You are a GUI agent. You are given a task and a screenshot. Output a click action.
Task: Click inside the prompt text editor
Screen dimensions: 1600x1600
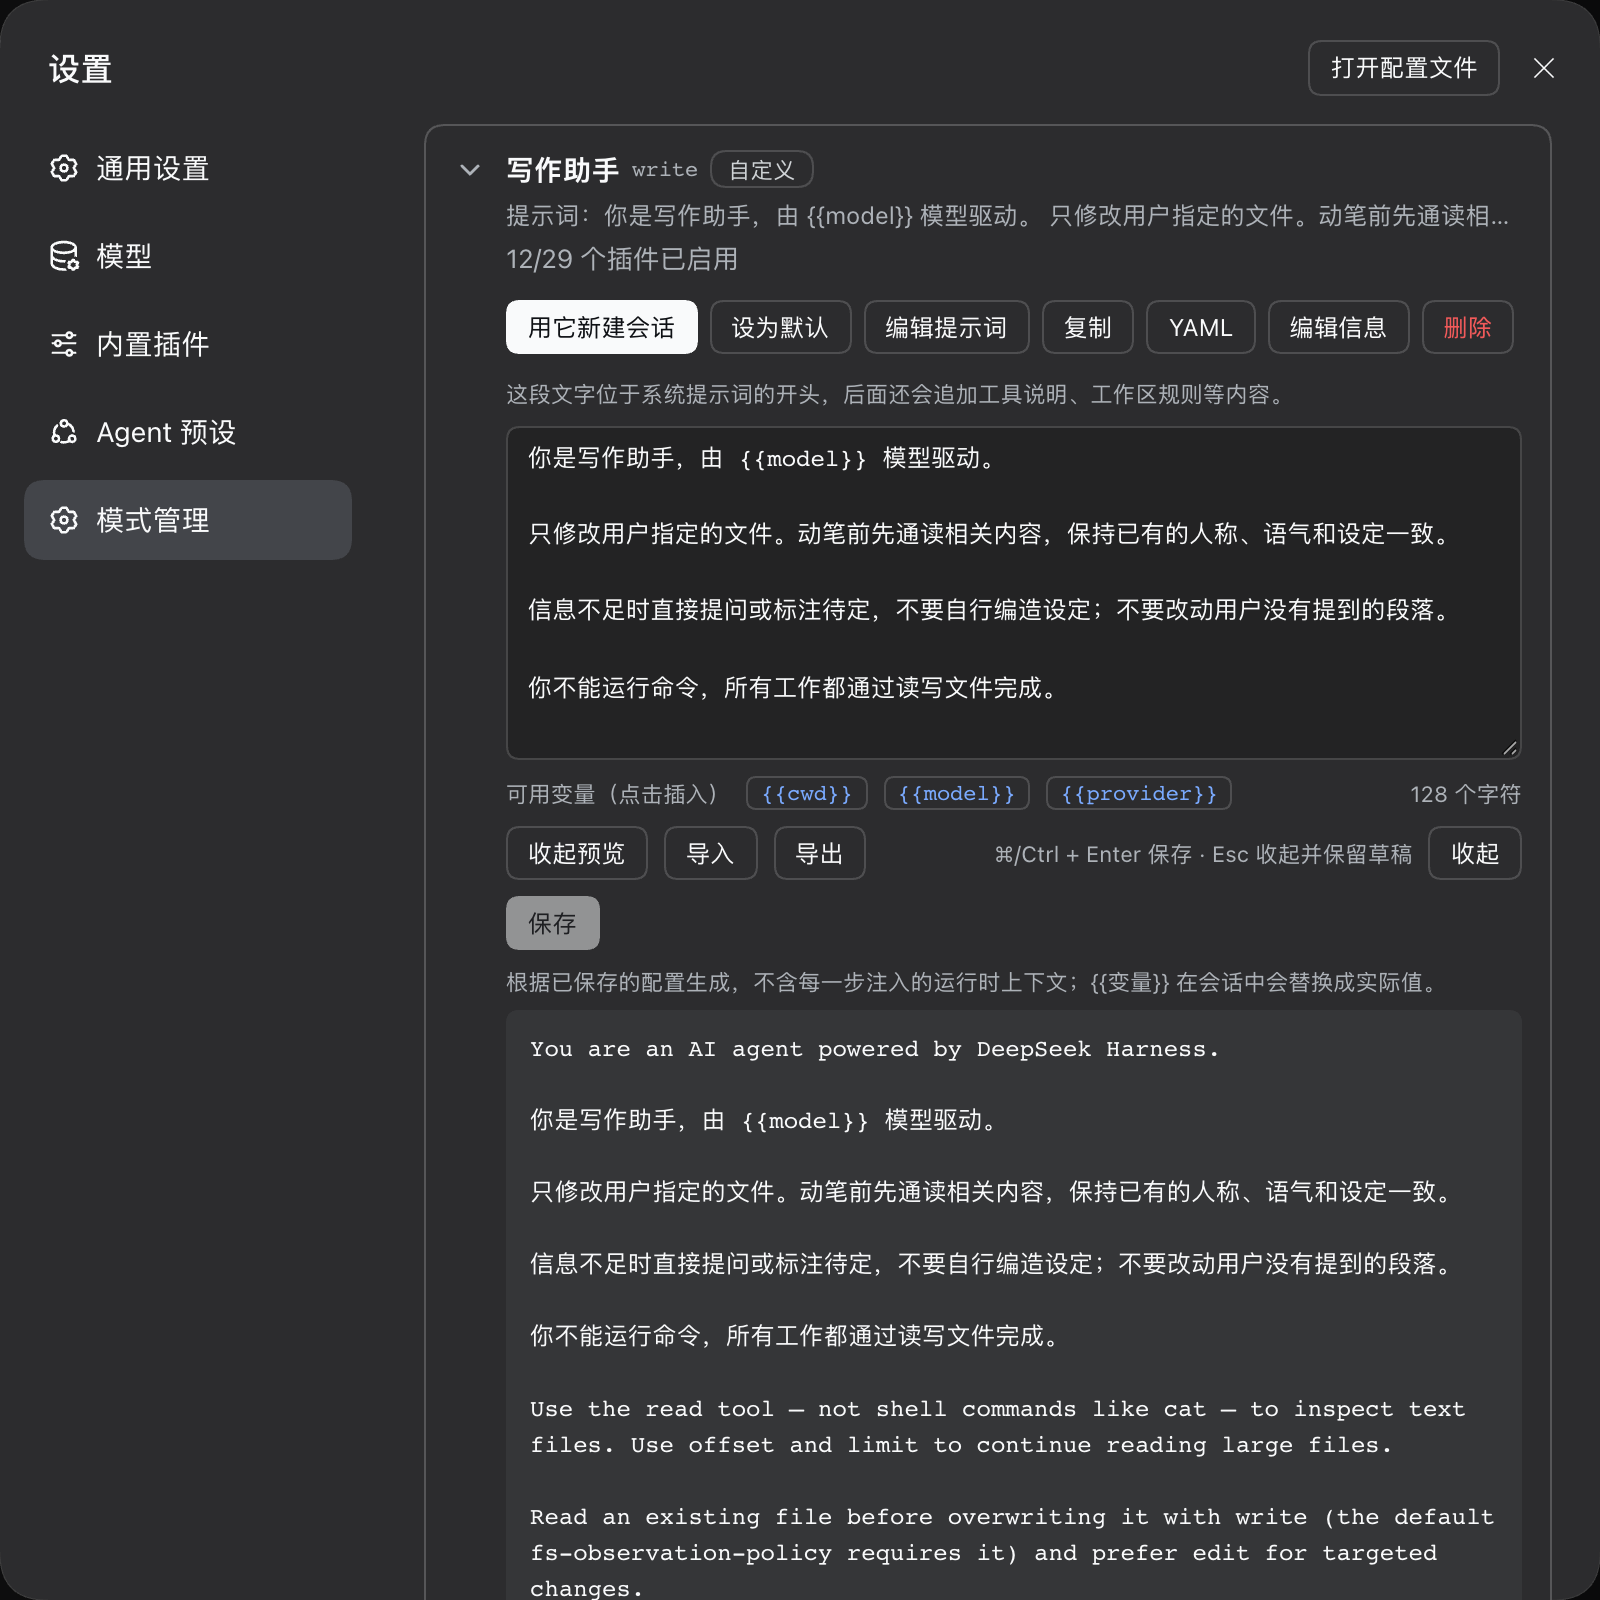[x=1013, y=593]
